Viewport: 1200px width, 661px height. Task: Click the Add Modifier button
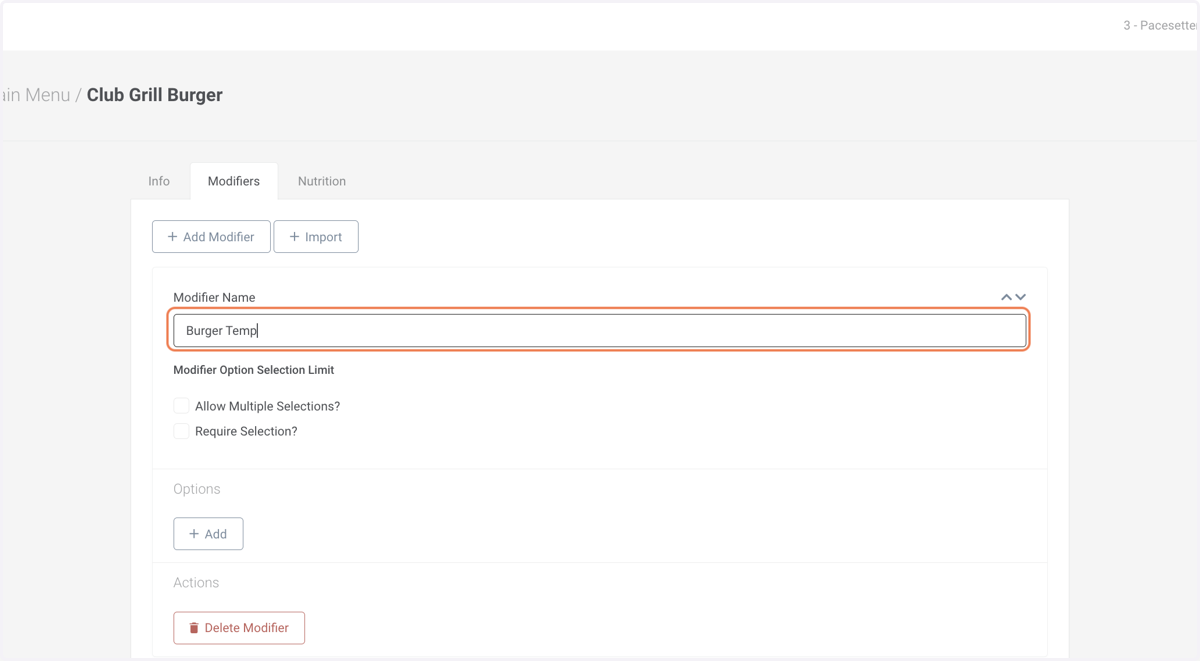point(211,237)
